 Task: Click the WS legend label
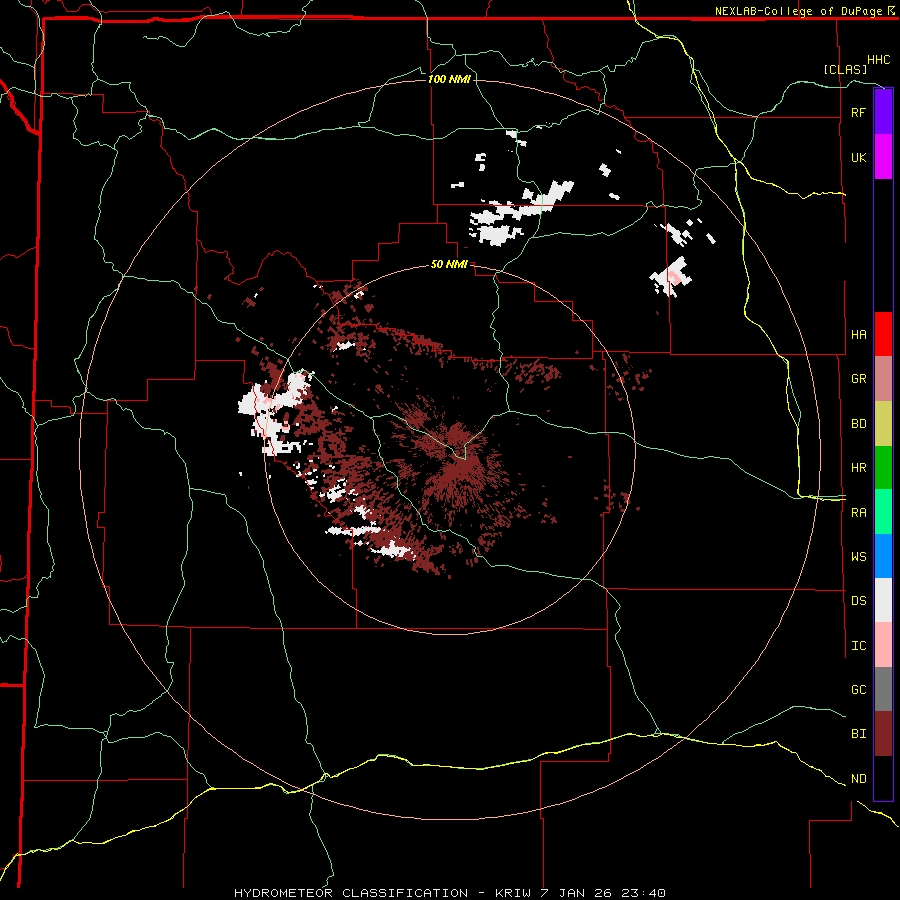click(x=858, y=556)
